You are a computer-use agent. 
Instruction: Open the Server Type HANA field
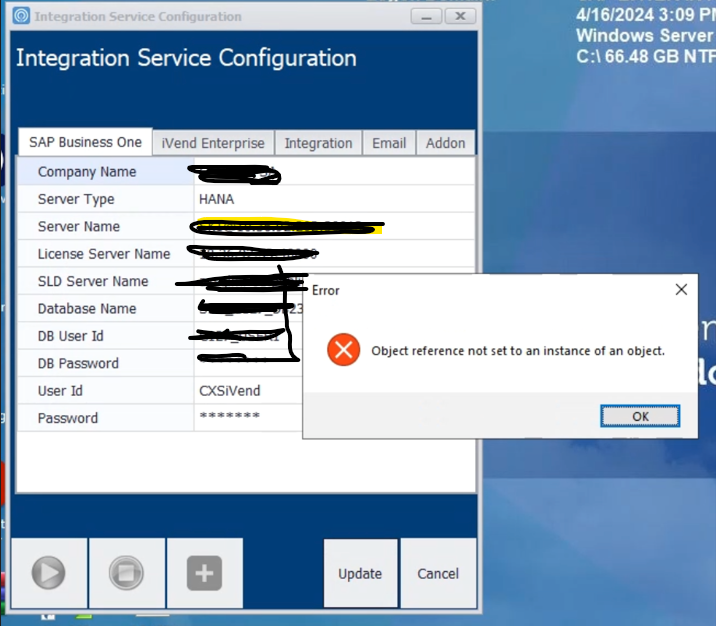tap(334, 199)
